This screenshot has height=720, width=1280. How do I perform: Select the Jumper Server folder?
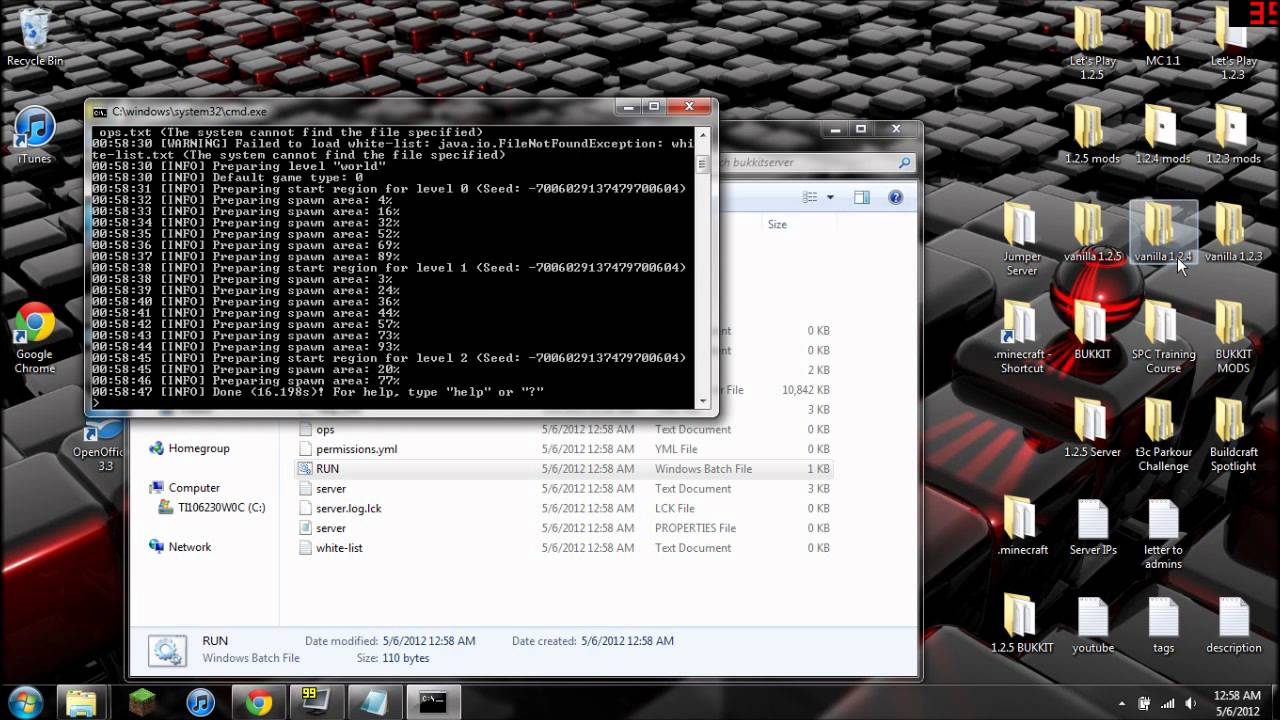click(1021, 240)
